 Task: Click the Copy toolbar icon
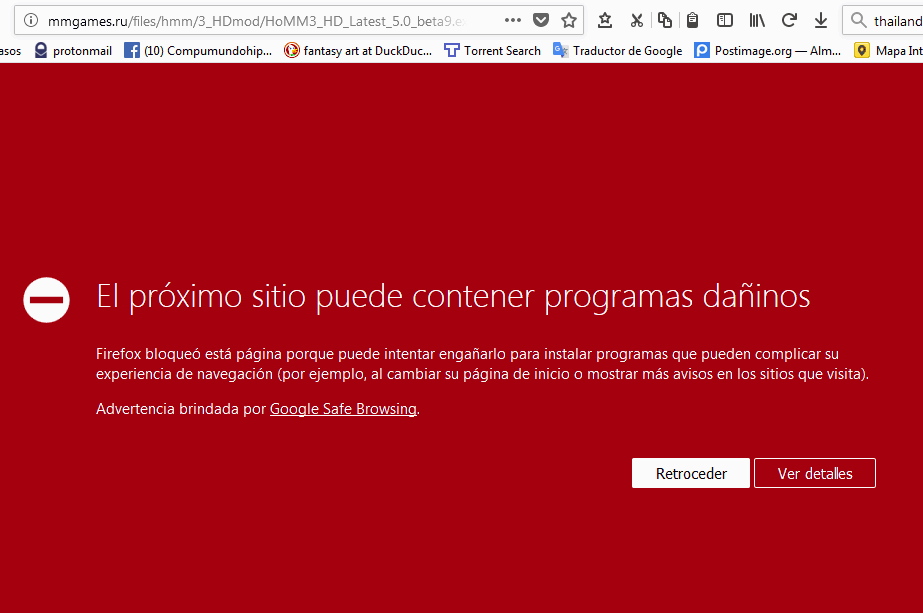pyautogui.click(x=665, y=21)
